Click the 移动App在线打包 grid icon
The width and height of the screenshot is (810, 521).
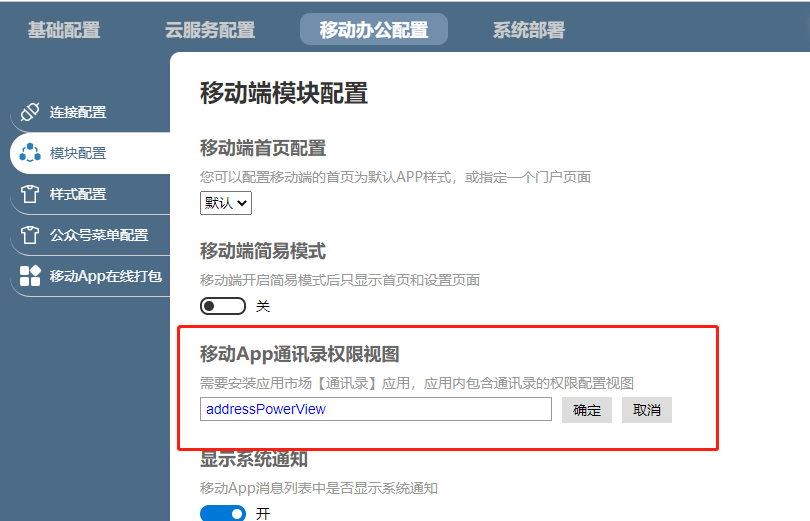click(30, 276)
